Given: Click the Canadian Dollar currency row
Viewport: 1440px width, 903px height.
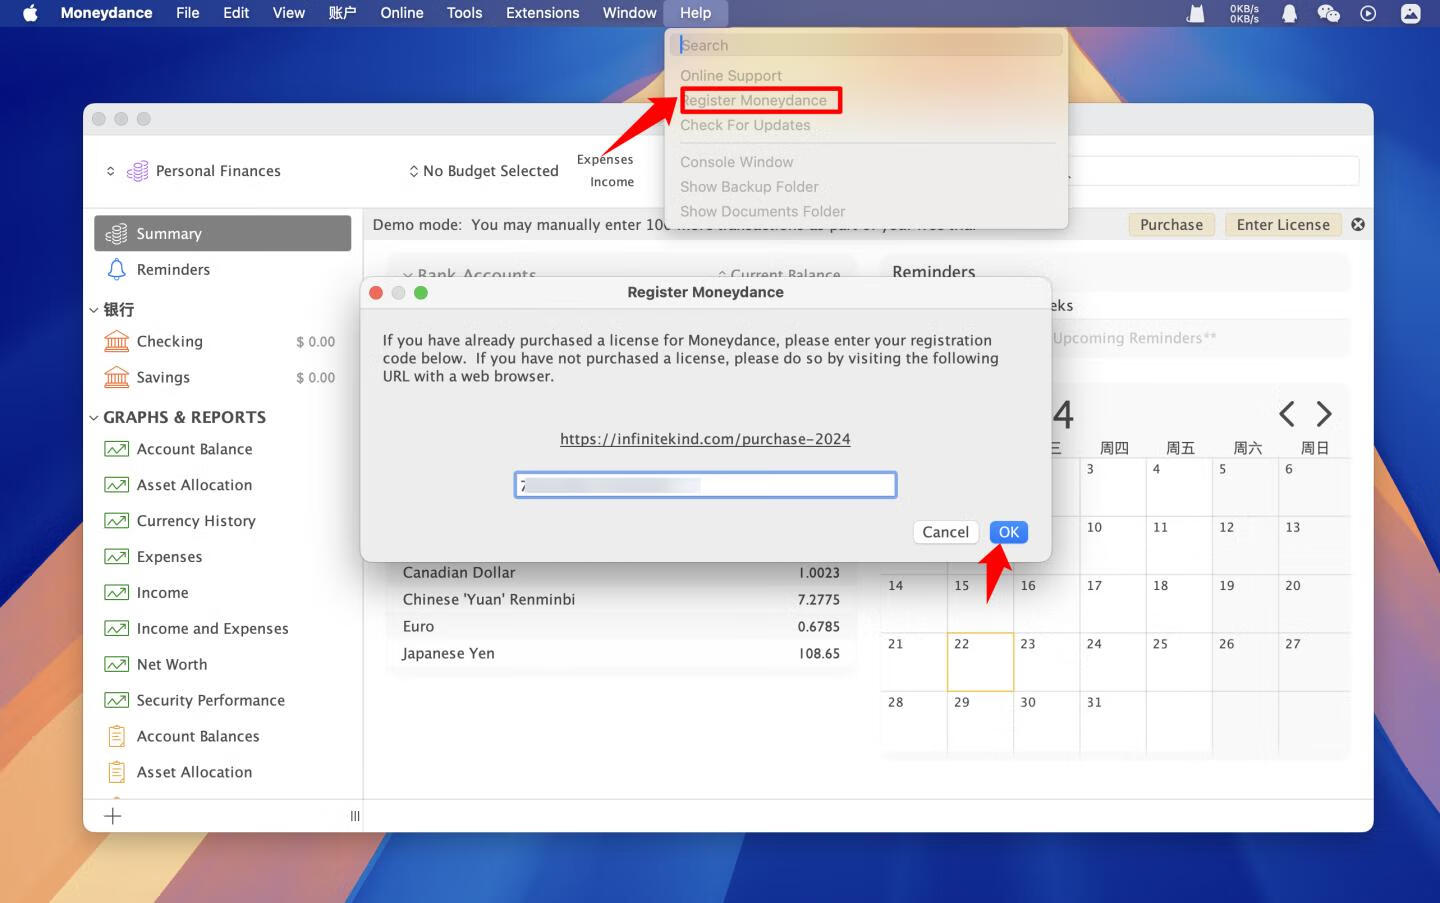Looking at the screenshot, I should (621, 573).
